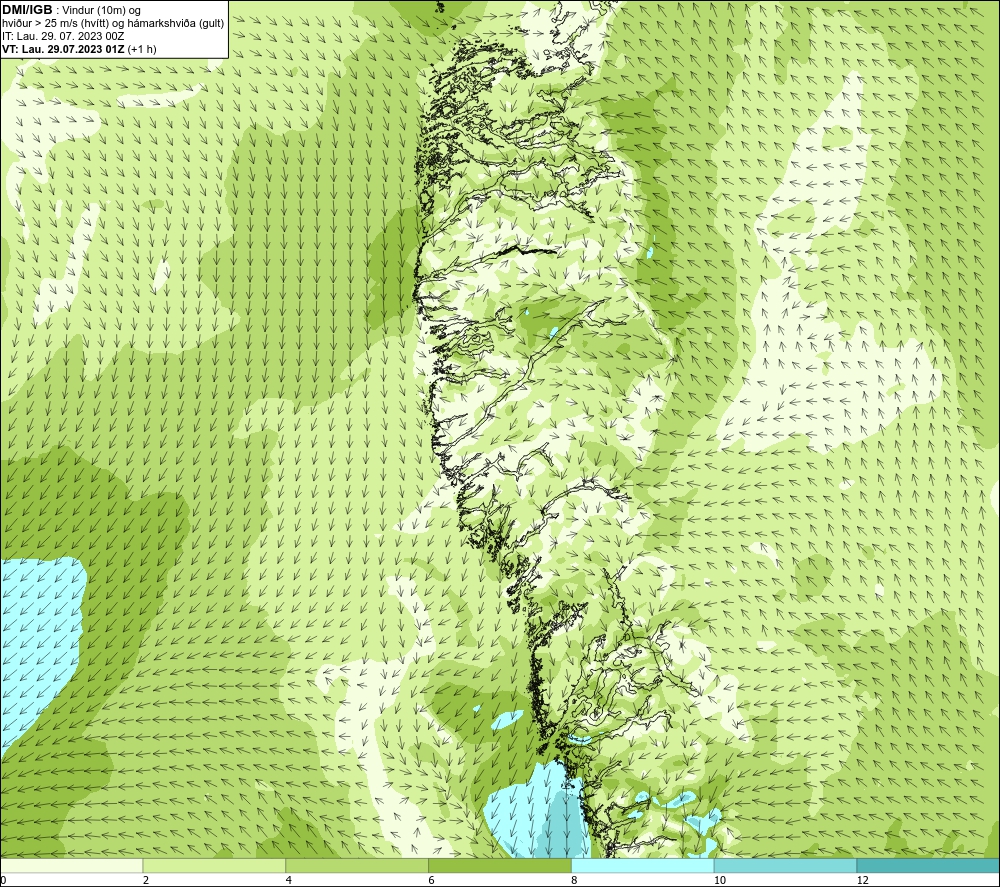
Task: Click the 6–8 m/s dark green band
Action: click(500, 865)
